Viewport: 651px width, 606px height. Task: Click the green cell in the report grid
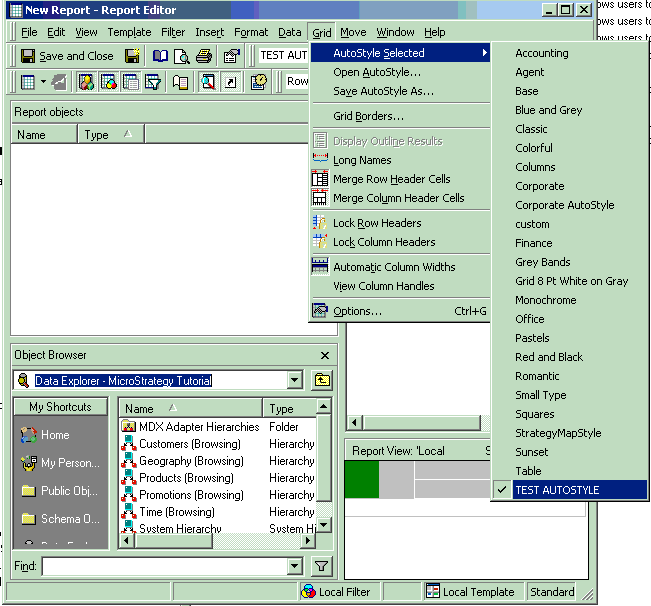362,479
